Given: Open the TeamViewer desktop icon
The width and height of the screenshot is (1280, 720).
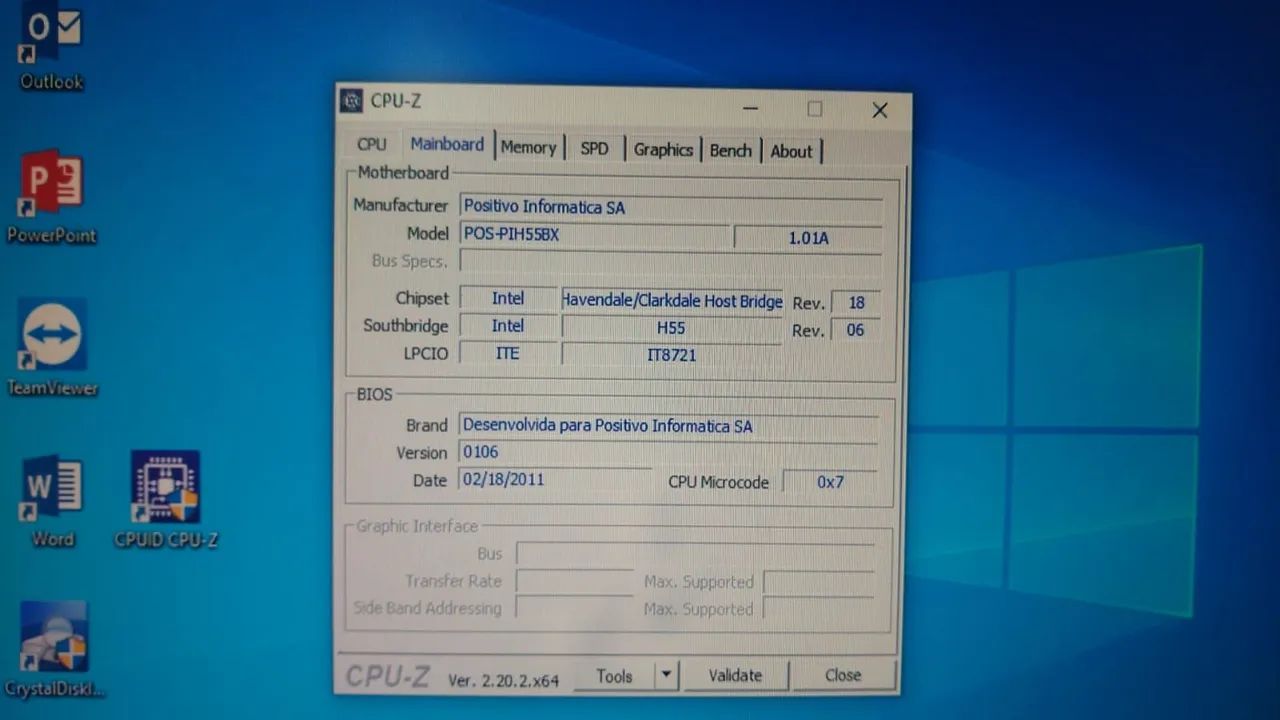Looking at the screenshot, I should point(52,348).
